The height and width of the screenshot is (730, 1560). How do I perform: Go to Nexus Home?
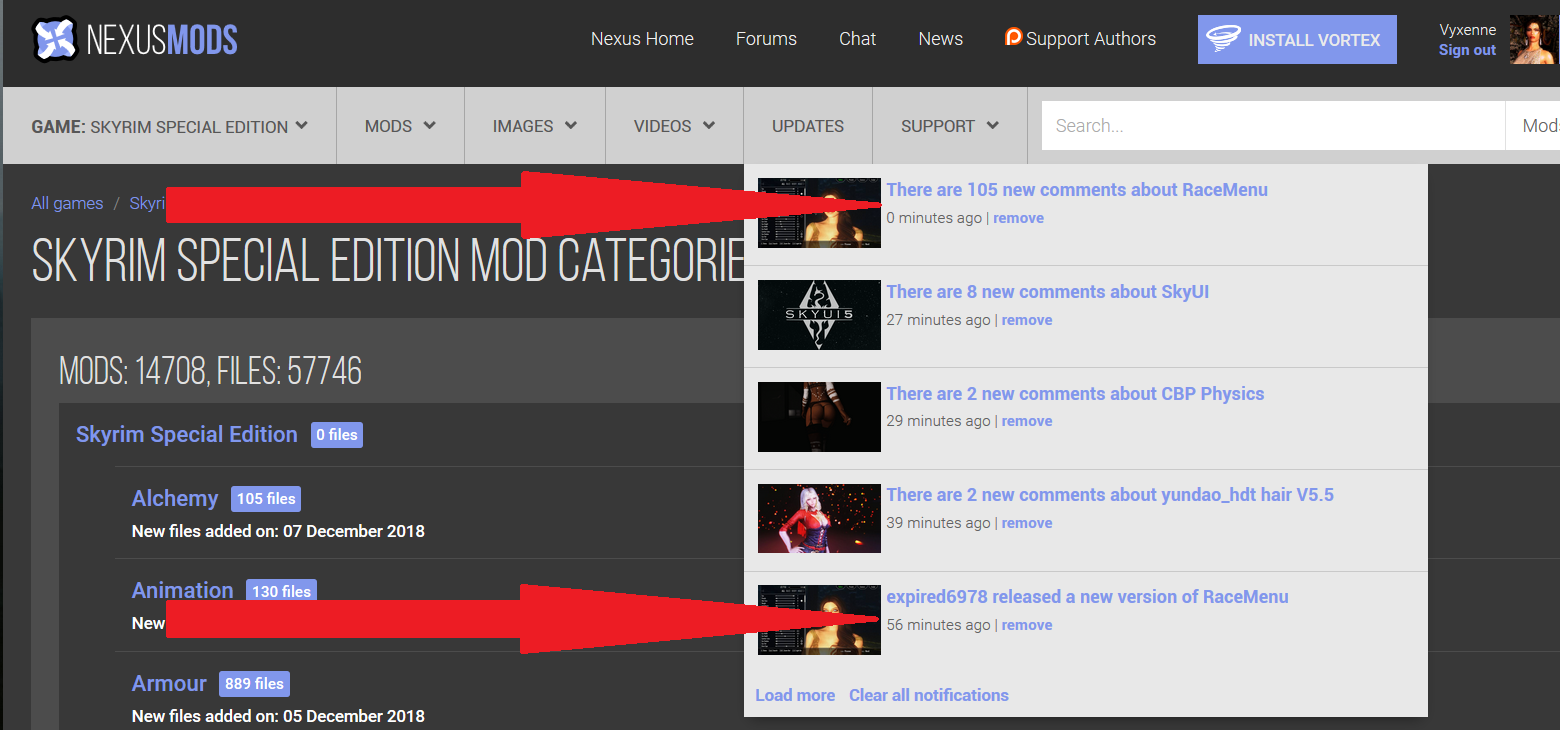642,39
